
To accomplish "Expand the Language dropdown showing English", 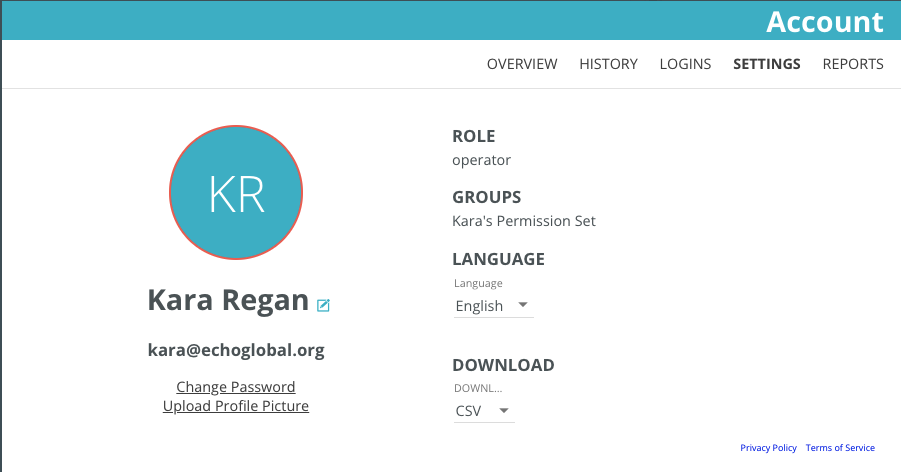I will tap(494, 306).
